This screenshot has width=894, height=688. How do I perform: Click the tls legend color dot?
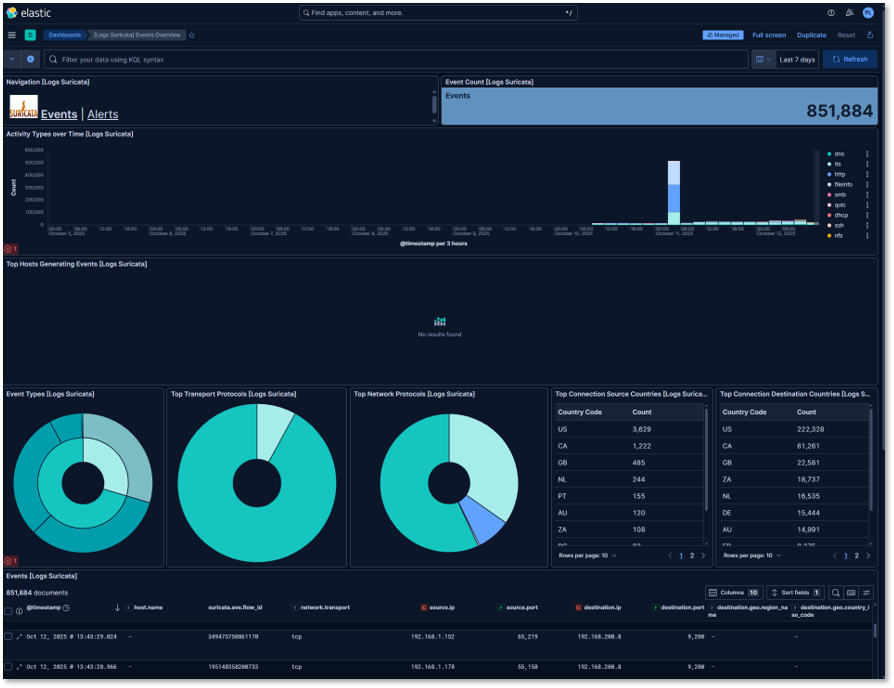[829, 164]
